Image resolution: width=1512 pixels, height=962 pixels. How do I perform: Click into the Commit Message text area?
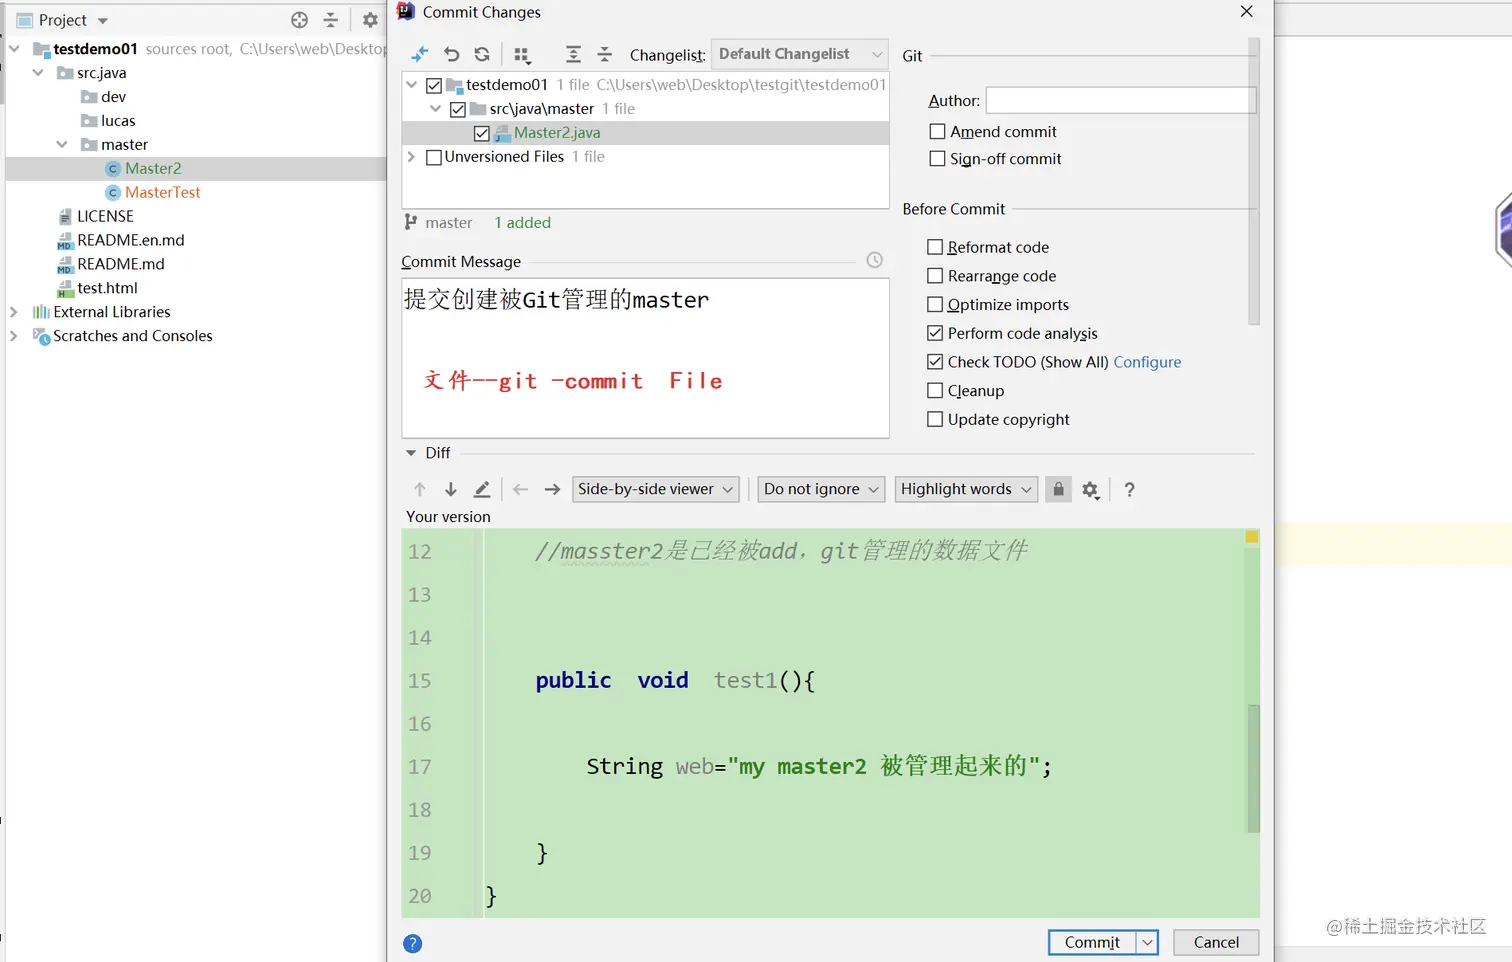(x=645, y=358)
